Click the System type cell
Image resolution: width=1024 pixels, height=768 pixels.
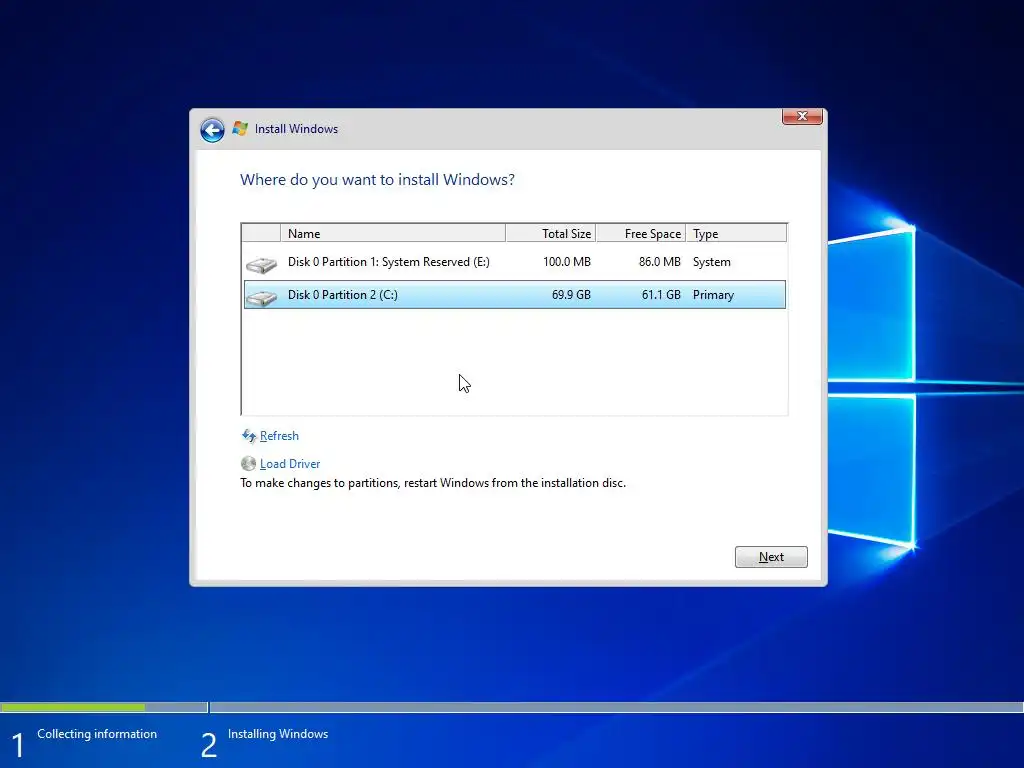(712, 262)
